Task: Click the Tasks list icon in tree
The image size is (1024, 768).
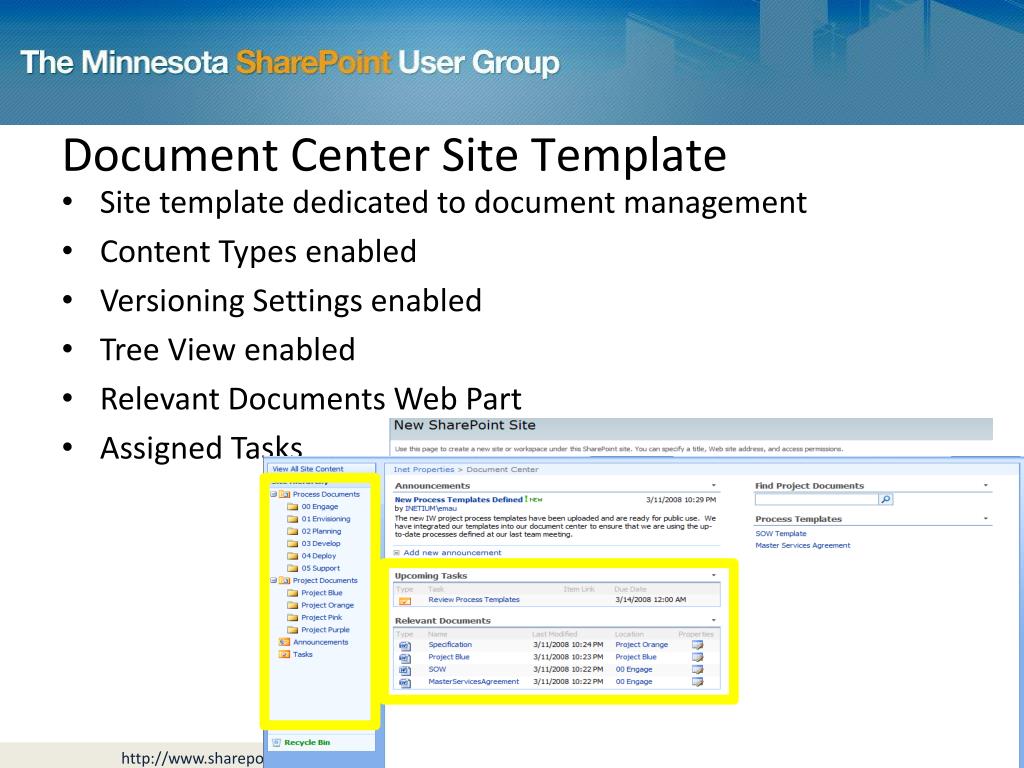Action: pyautogui.click(x=284, y=654)
